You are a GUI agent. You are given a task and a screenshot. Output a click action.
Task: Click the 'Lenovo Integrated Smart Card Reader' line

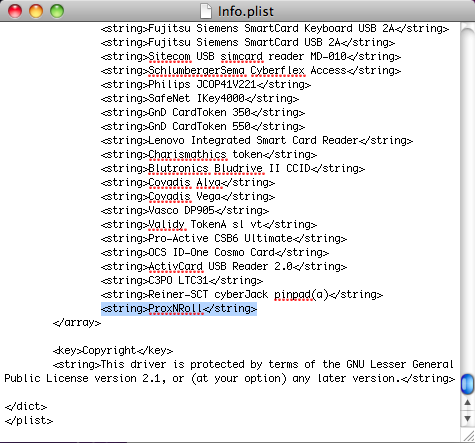coord(257,141)
